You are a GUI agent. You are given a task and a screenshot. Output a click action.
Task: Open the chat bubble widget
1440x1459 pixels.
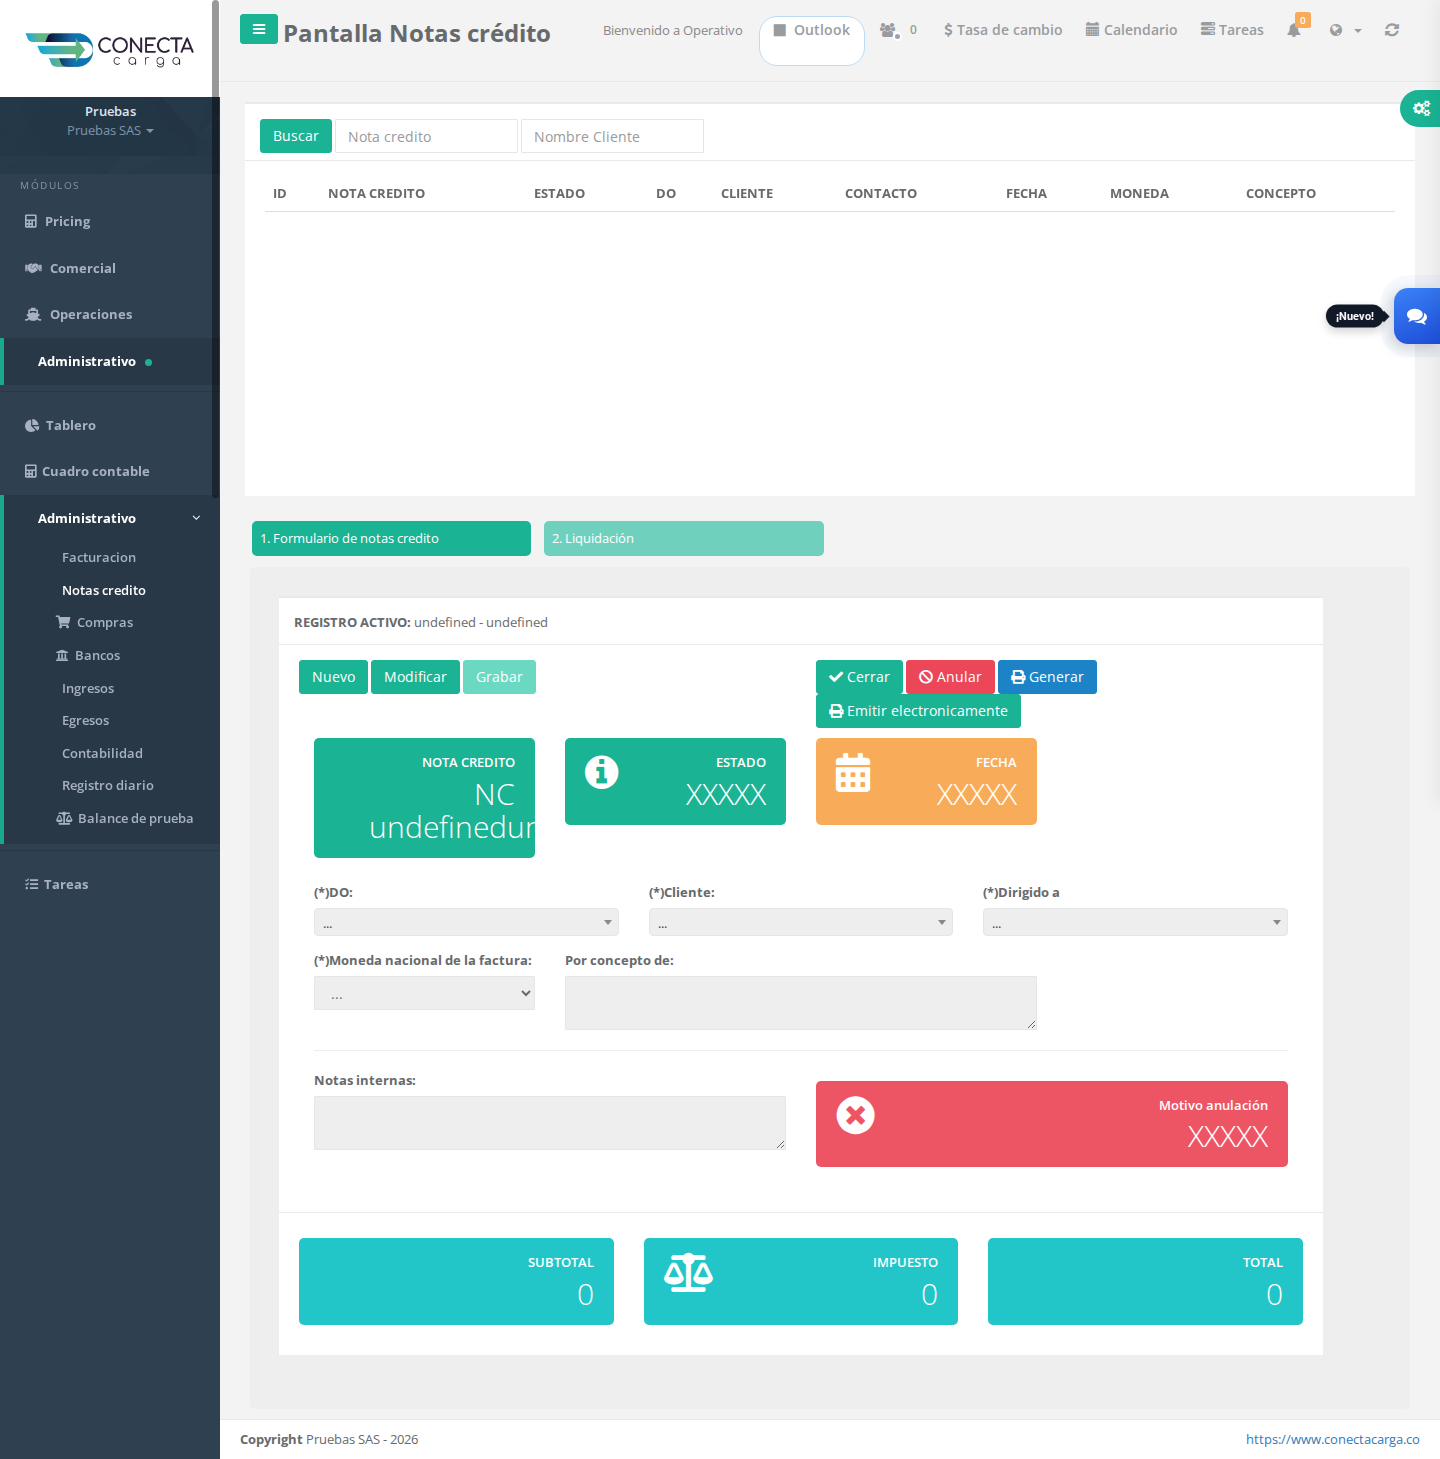(x=1417, y=316)
